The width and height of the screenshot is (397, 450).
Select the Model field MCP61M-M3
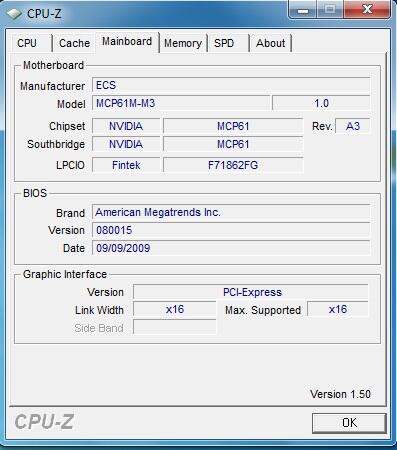click(x=181, y=103)
